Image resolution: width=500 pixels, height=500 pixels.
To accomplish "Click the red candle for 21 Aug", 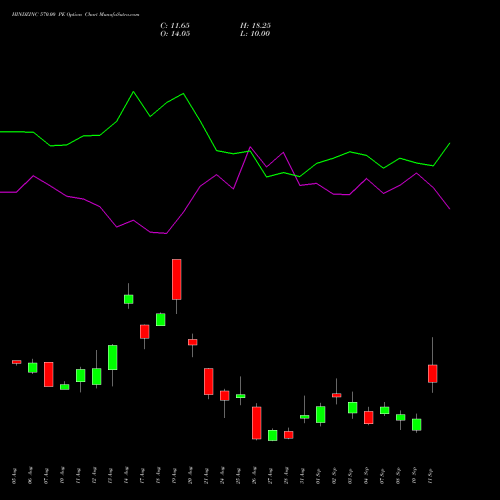I will [x=209, y=381].
